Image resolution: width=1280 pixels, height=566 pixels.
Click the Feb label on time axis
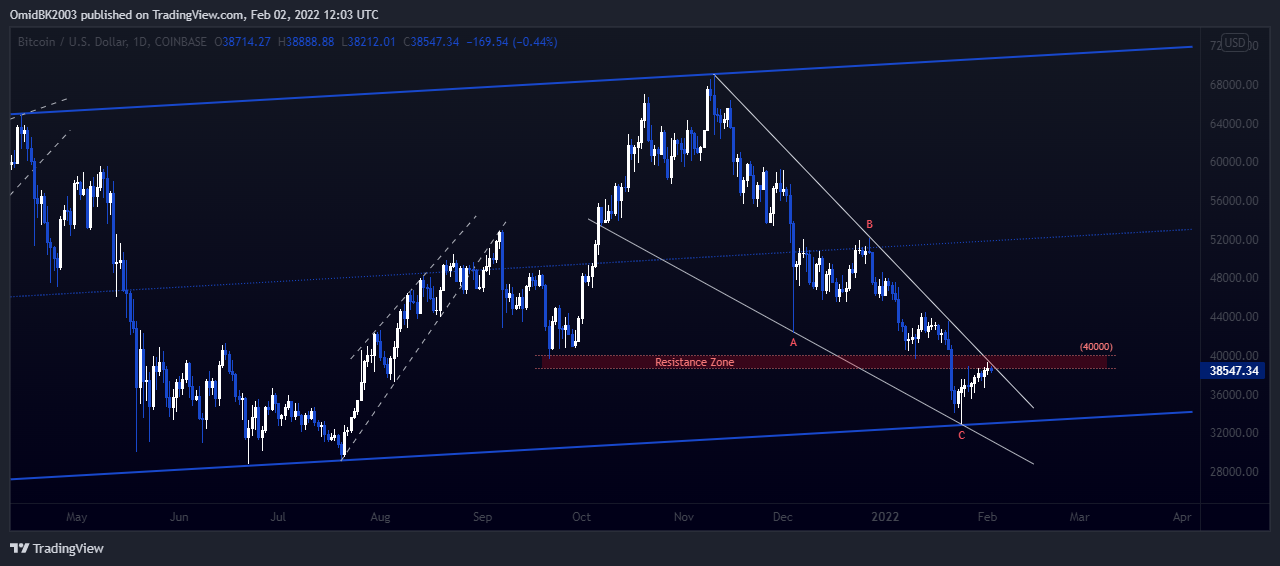point(988,518)
